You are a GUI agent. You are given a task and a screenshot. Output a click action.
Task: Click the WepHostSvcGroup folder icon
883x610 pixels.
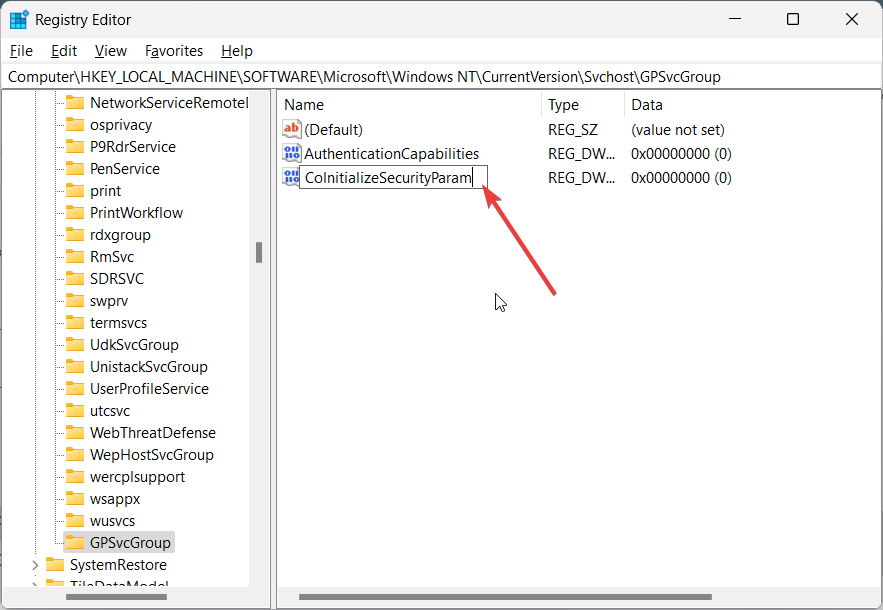click(x=74, y=454)
